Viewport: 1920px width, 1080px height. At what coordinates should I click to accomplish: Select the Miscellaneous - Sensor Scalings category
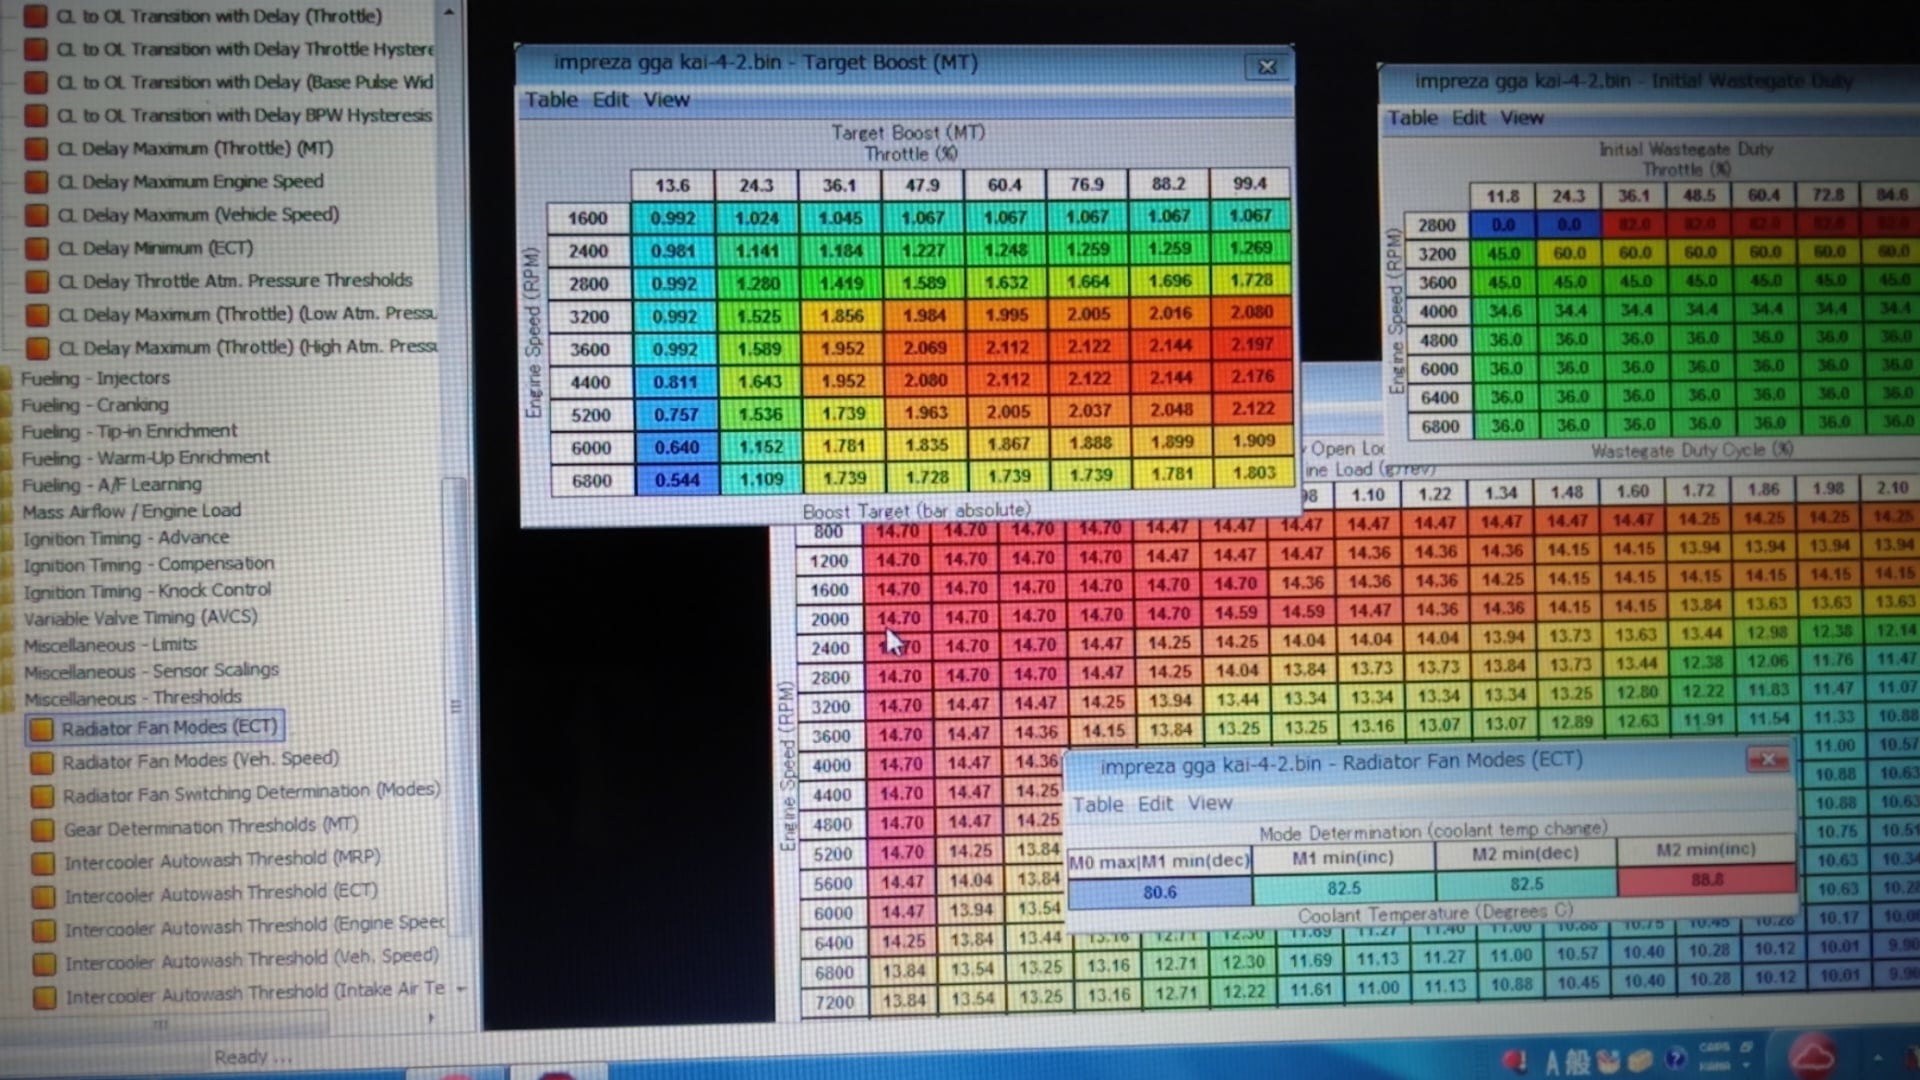(151, 671)
